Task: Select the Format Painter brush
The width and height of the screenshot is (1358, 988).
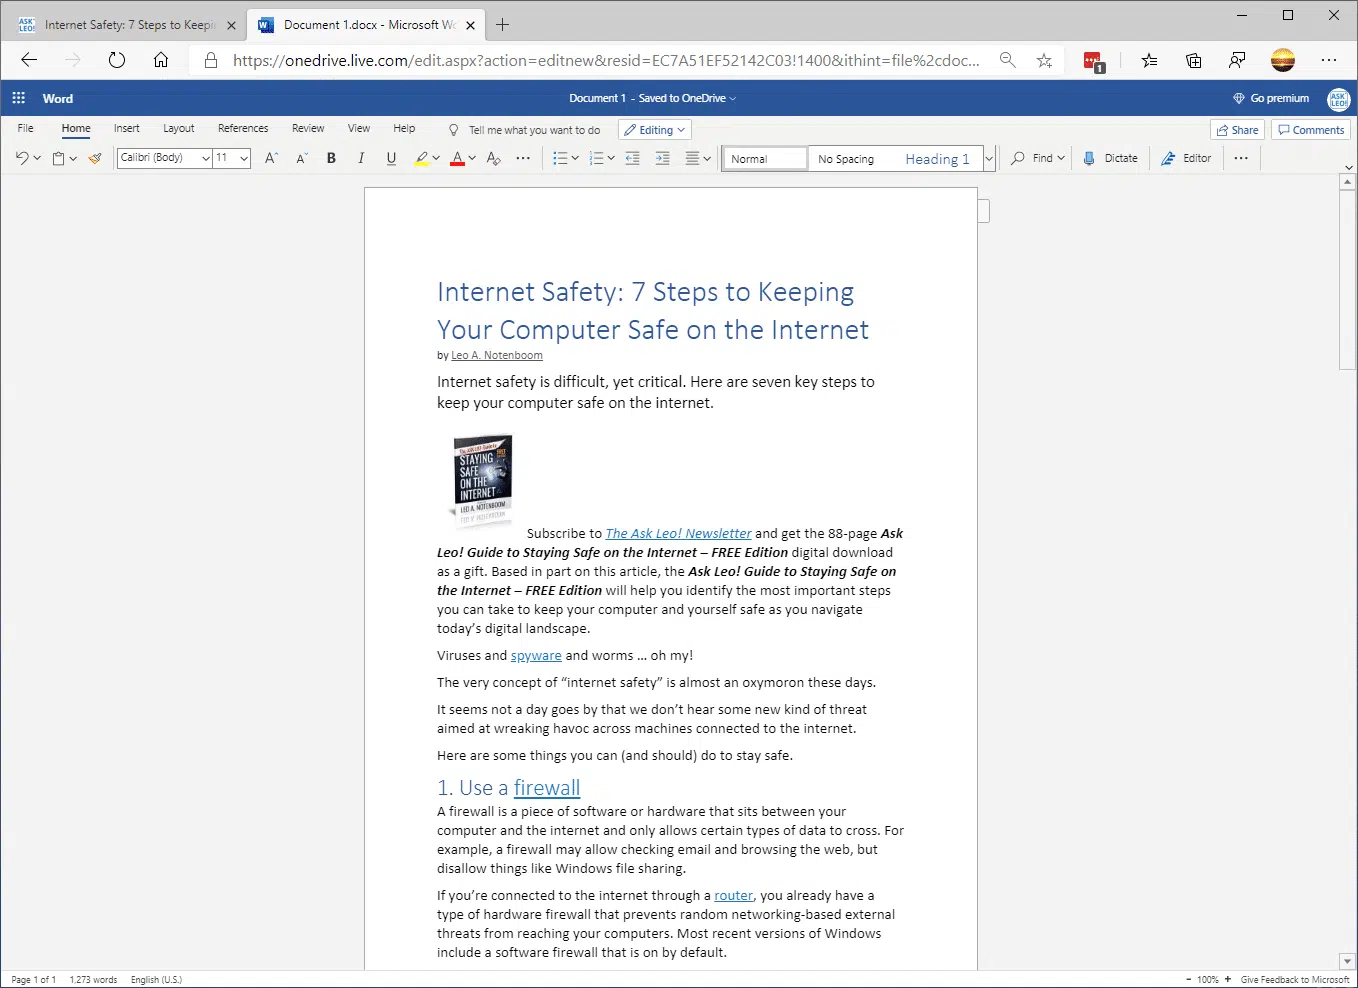Action: tap(95, 158)
